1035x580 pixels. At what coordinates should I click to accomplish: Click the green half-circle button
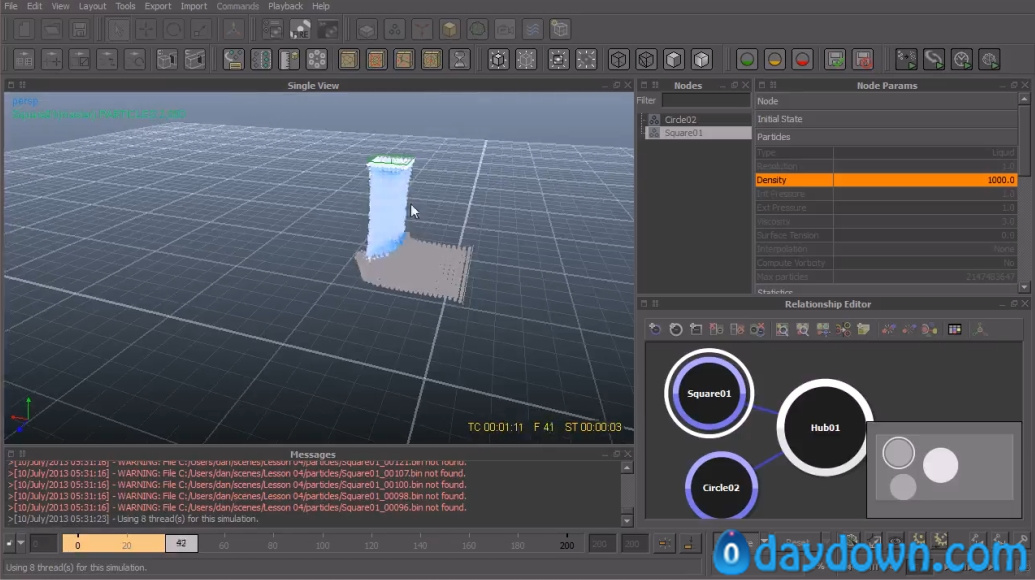click(747, 59)
